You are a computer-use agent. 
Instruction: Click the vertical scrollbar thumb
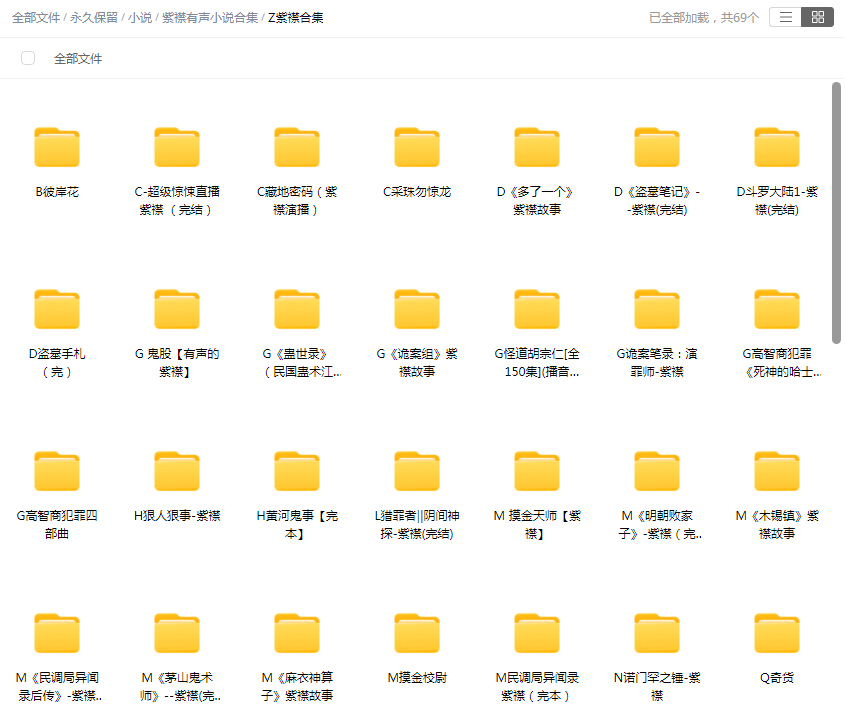point(837,212)
